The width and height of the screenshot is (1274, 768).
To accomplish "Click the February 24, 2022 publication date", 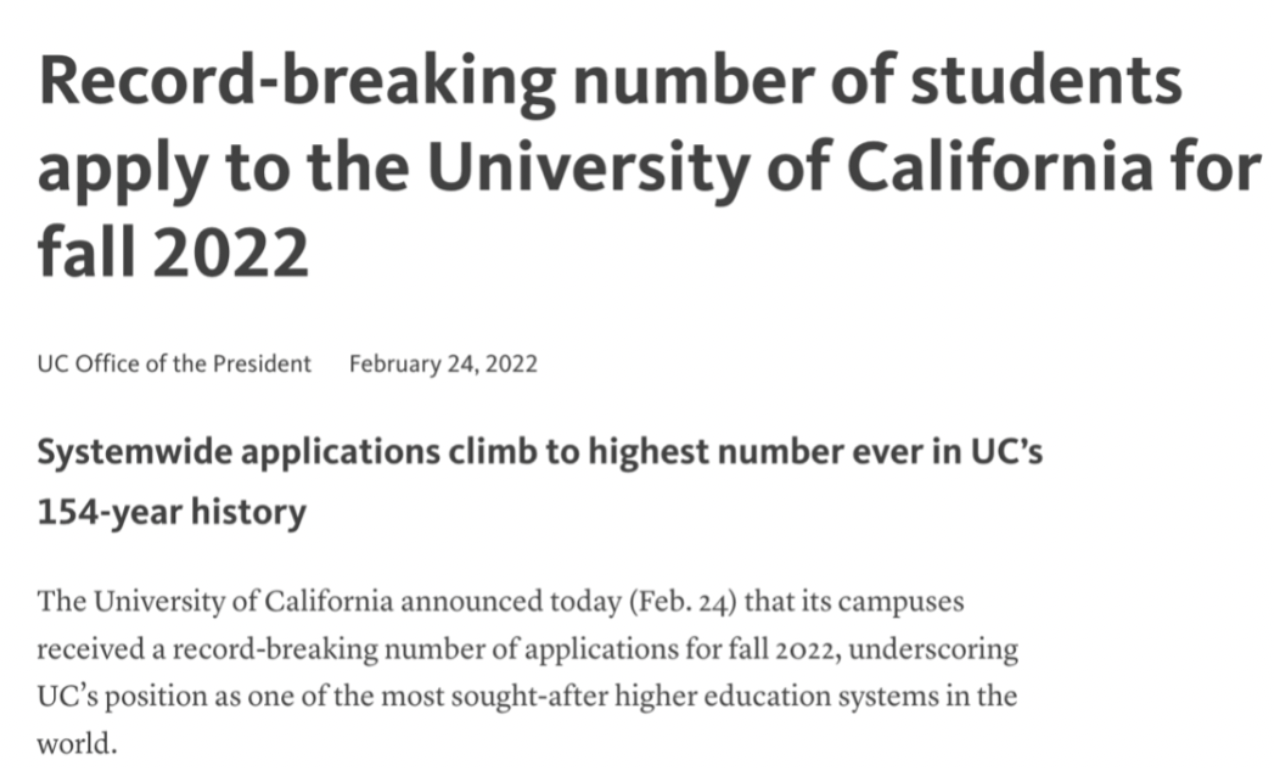I will pos(443,363).
